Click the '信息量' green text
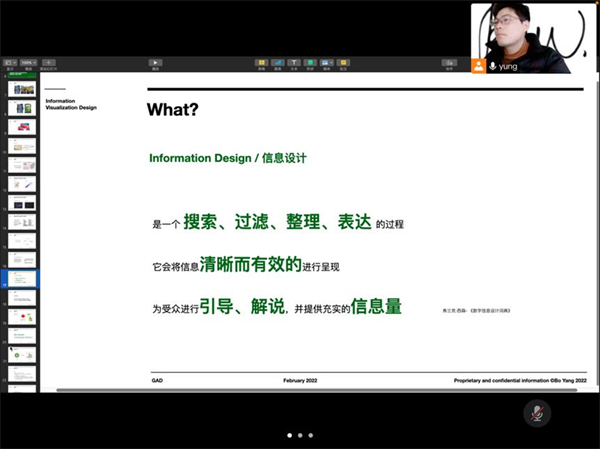Screen dimensions: 600x449 [376, 306]
